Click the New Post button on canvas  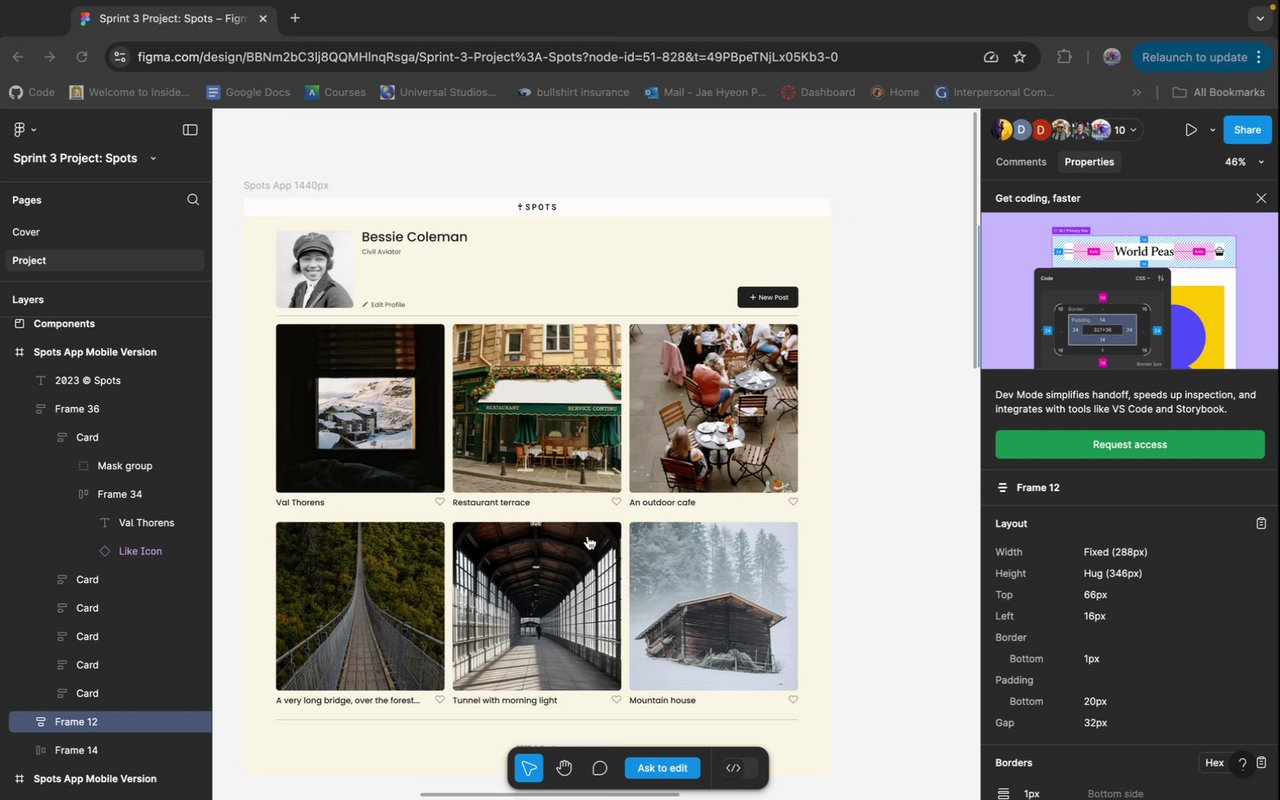(x=768, y=297)
